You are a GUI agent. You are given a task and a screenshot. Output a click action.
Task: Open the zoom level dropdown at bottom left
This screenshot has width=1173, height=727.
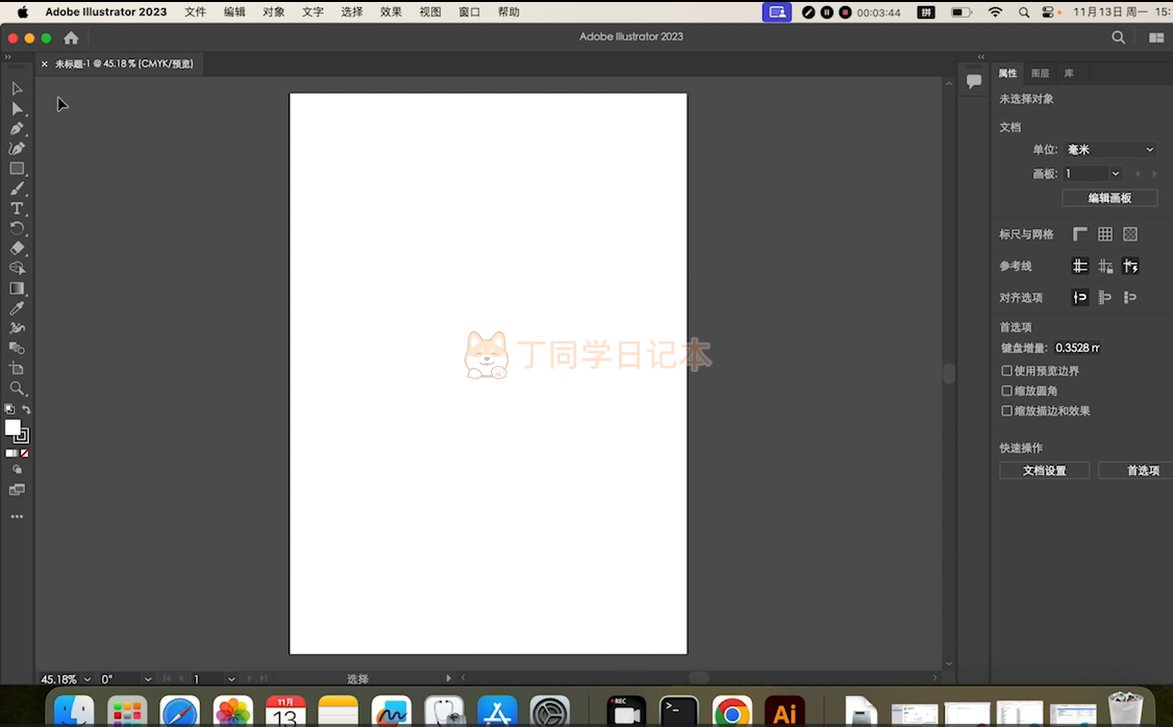coord(86,679)
